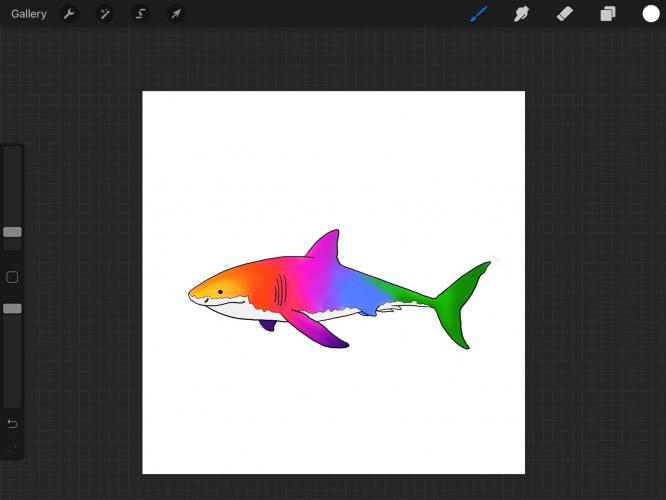Screen dimensions: 666x500
Task: Tap the square Modify button in sidebar
Action: tap(12, 277)
